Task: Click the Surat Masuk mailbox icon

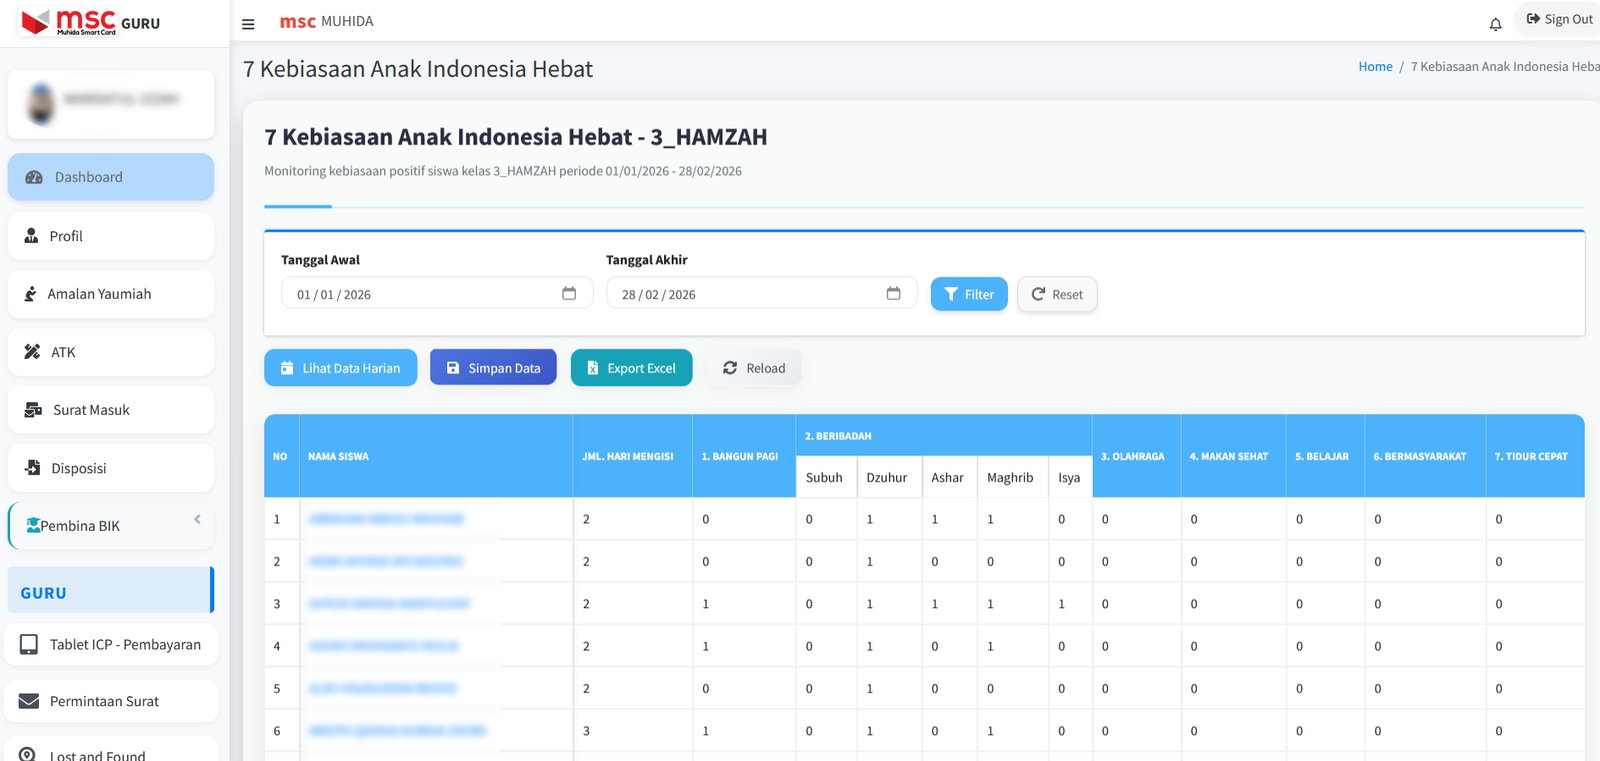Action: tap(33, 410)
